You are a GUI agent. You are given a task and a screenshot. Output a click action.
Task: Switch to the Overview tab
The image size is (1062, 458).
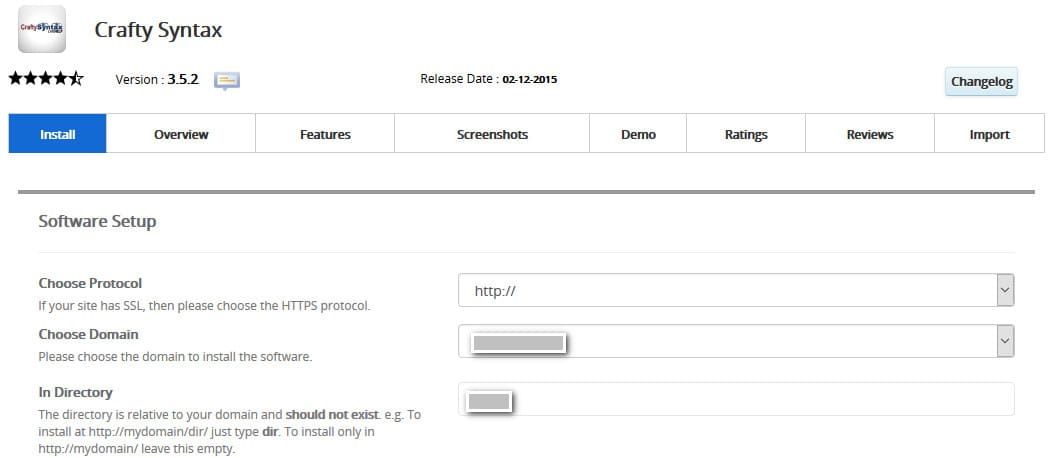pos(181,134)
